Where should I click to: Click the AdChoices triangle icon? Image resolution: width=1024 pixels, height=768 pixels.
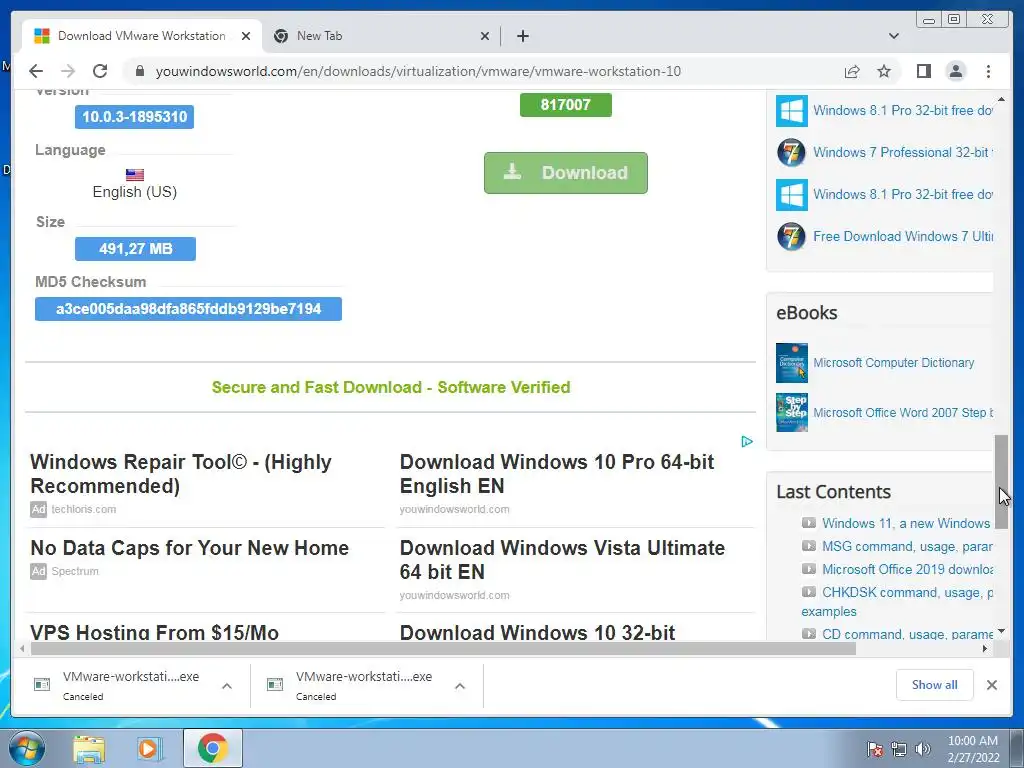pos(747,442)
